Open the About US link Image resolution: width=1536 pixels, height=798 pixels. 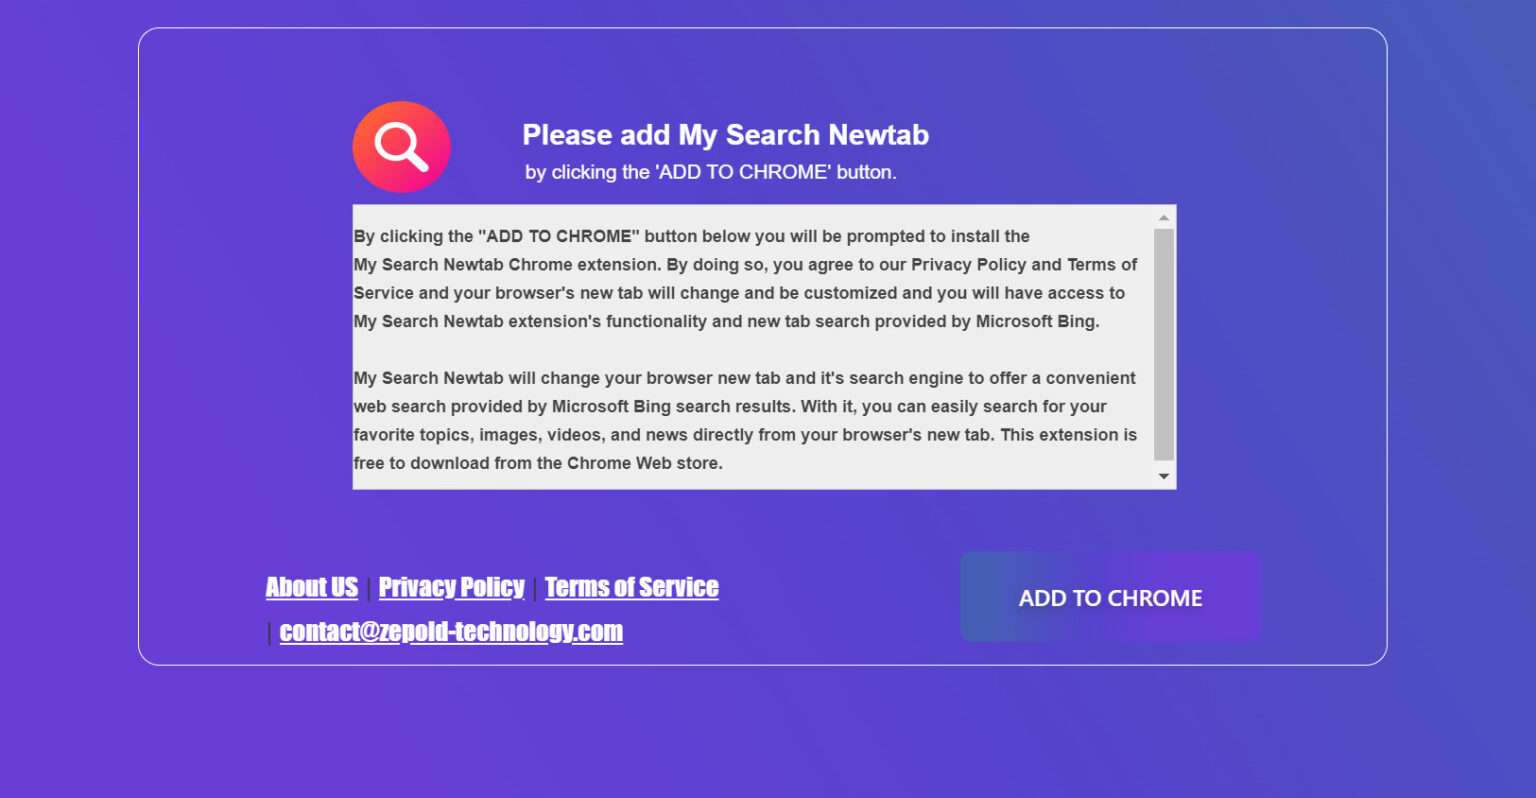coord(312,587)
